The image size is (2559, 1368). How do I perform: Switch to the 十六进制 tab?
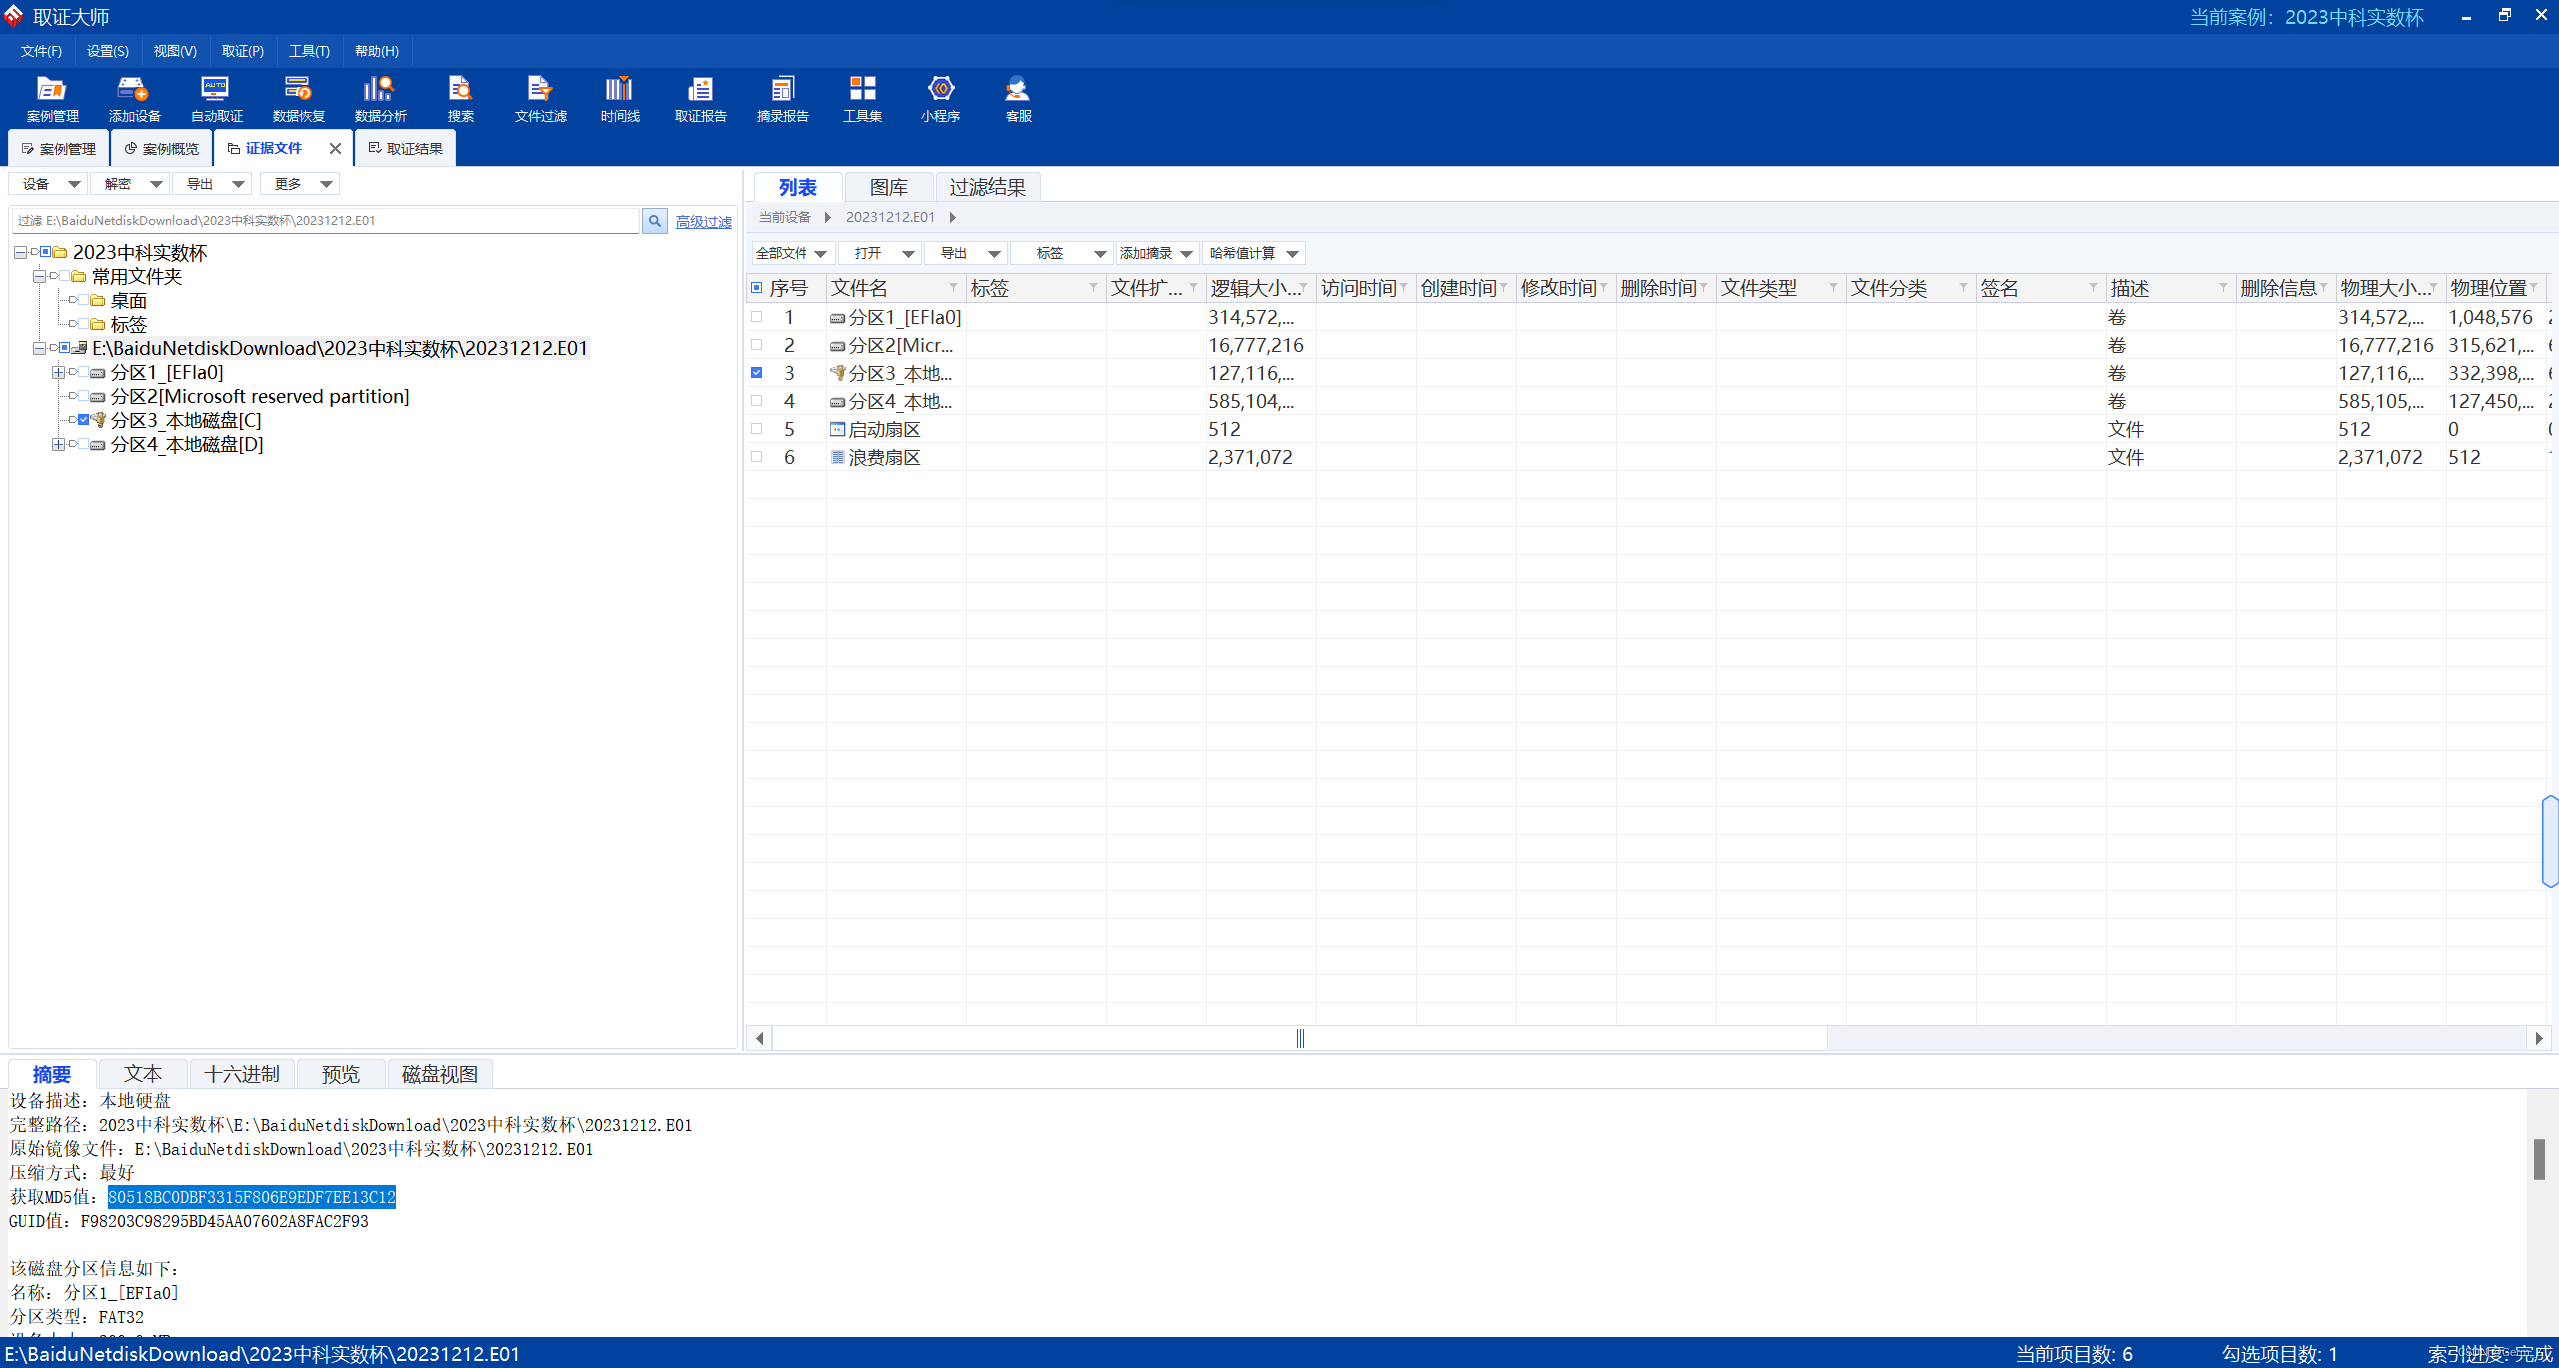click(241, 1074)
